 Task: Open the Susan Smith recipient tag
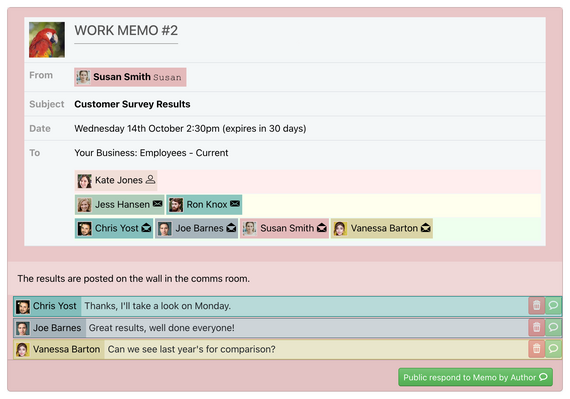coord(284,228)
